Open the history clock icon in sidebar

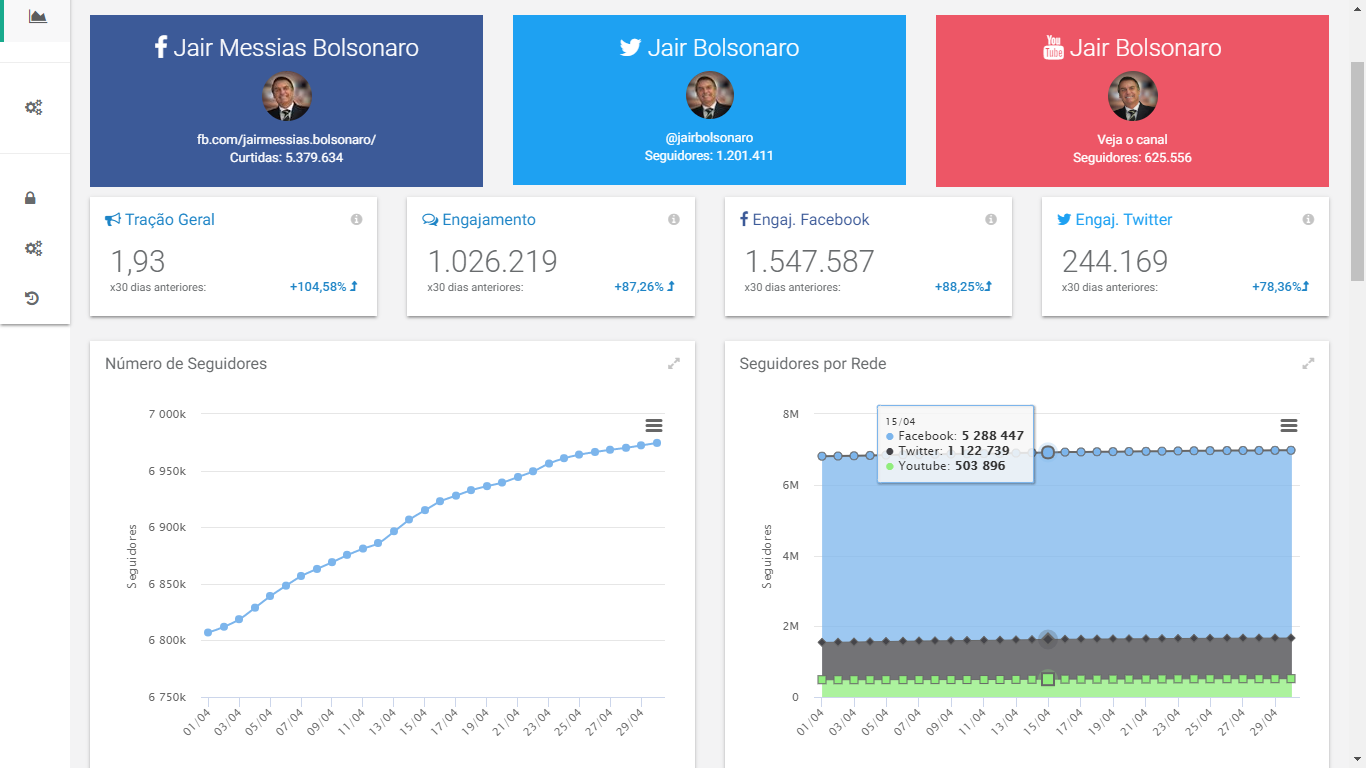[32, 298]
